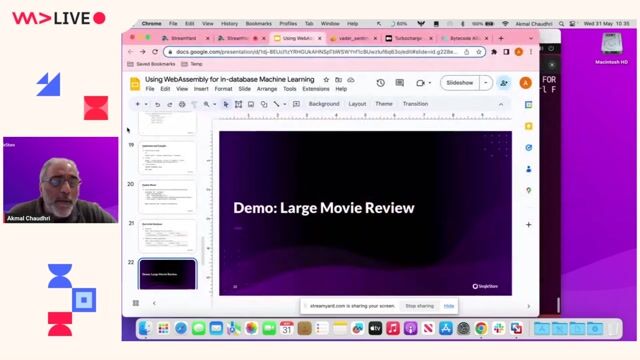Click the zoom magnifier icon

[x=207, y=104]
